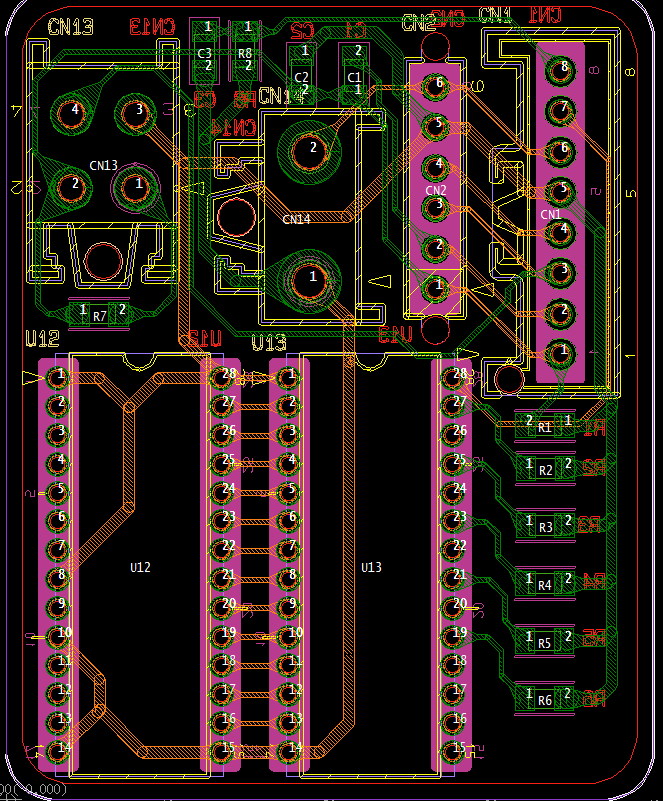The width and height of the screenshot is (663, 801).
Task: Select pin 1 pad of U13
Action: [290, 375]
